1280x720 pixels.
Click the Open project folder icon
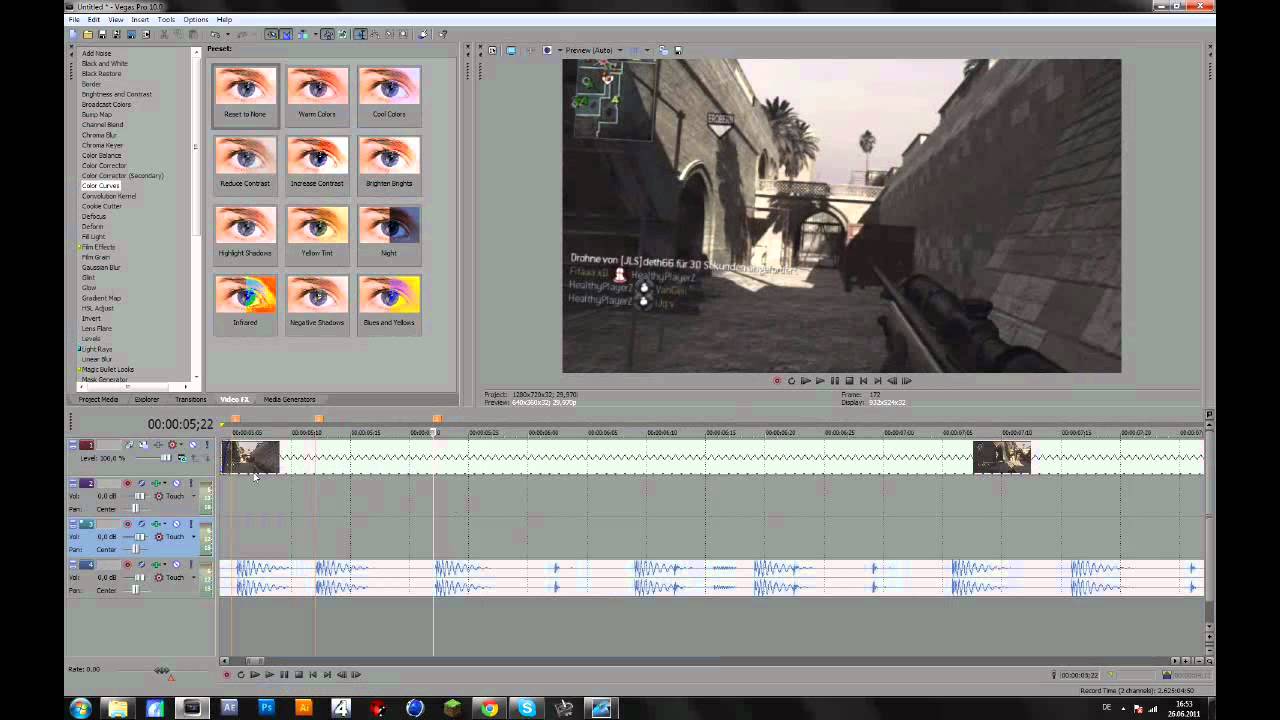tap(88, 34)
